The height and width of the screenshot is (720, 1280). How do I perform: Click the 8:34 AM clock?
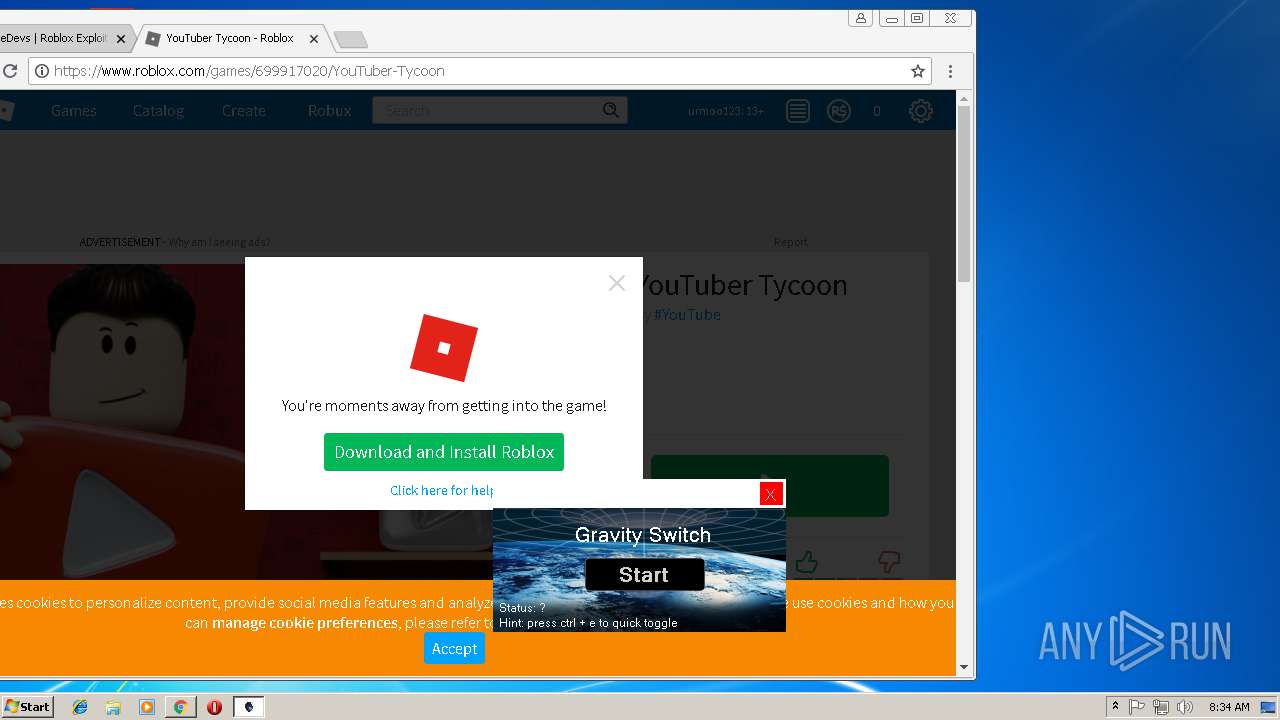1229,707
